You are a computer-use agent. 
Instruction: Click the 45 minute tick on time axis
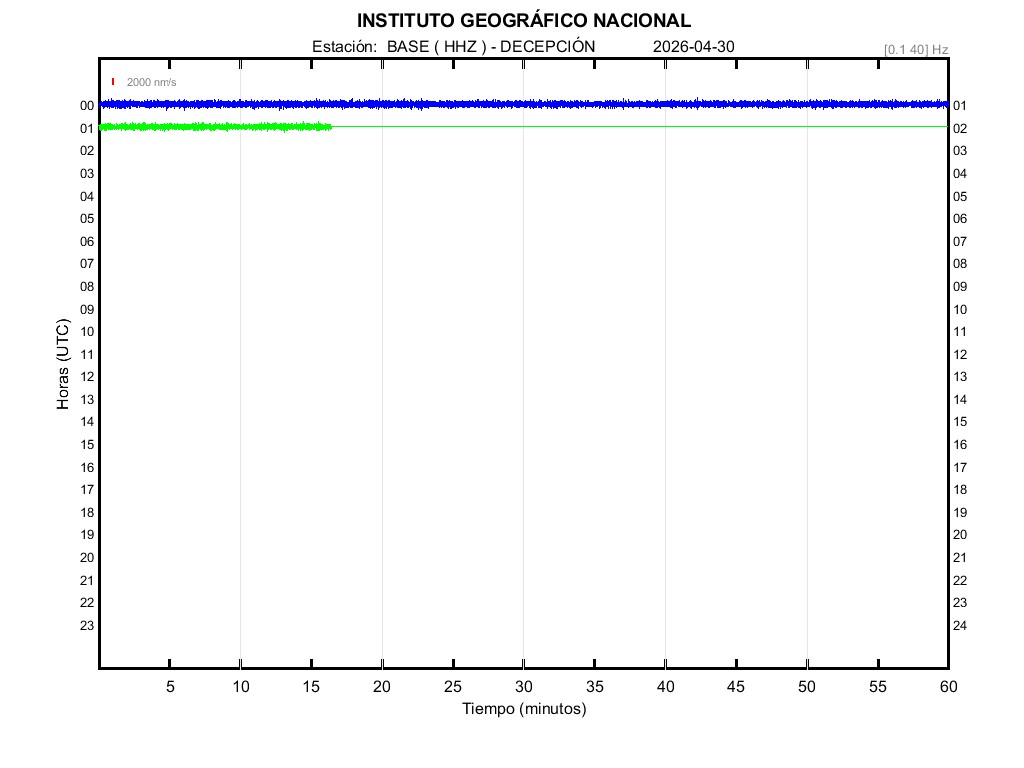(736, 687)
